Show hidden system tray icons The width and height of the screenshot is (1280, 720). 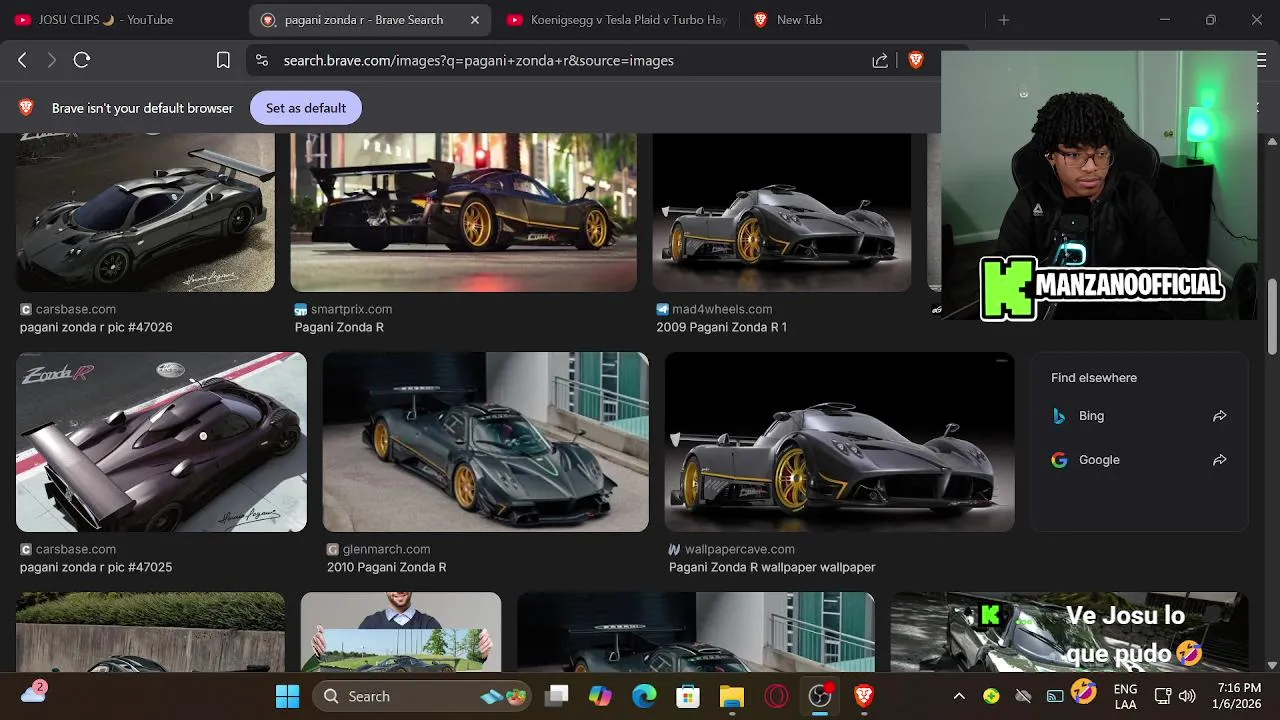[x=959, y=696]
